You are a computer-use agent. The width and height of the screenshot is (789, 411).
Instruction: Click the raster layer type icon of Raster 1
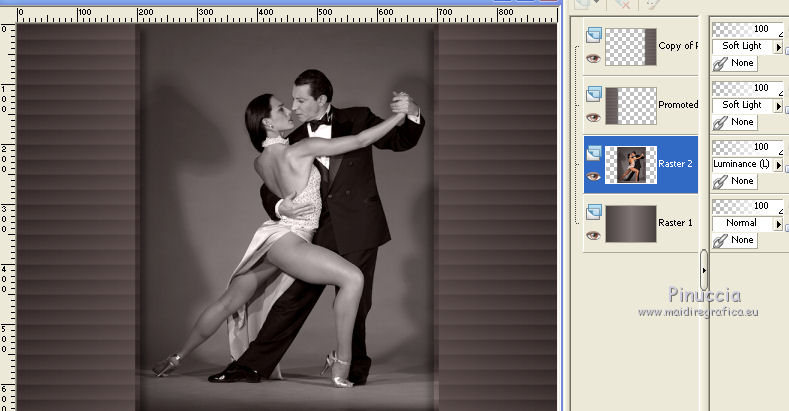point(594,211)
